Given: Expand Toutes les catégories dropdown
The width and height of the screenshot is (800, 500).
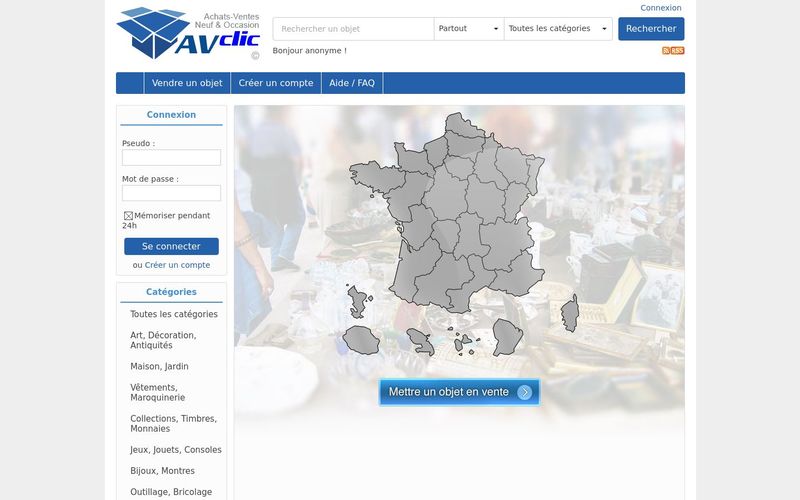Looking at the screenshot, I should tap(558, 29).
